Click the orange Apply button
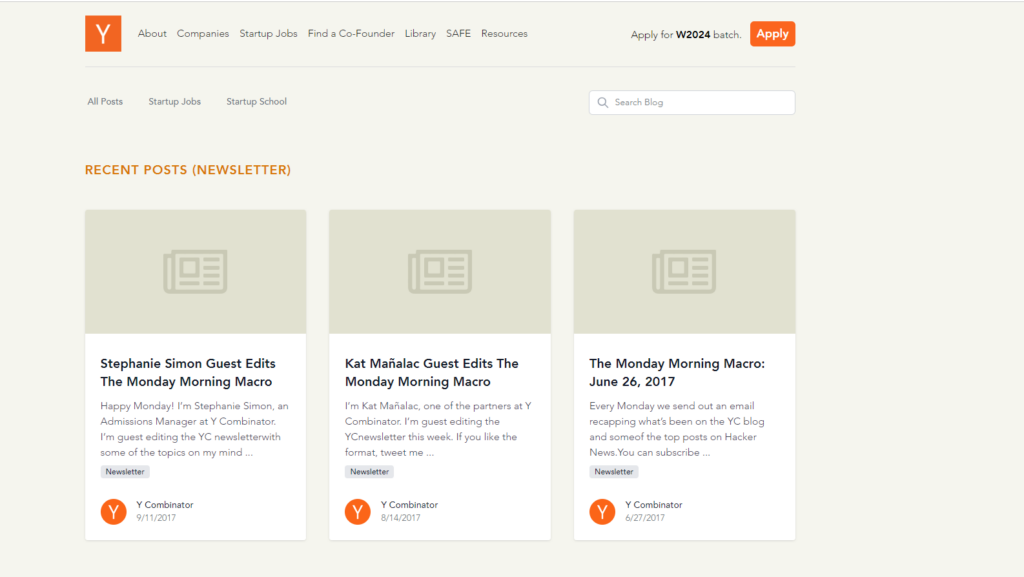Image resolution: width=1024 pixels, height=577 pixels. pos(772,34)
